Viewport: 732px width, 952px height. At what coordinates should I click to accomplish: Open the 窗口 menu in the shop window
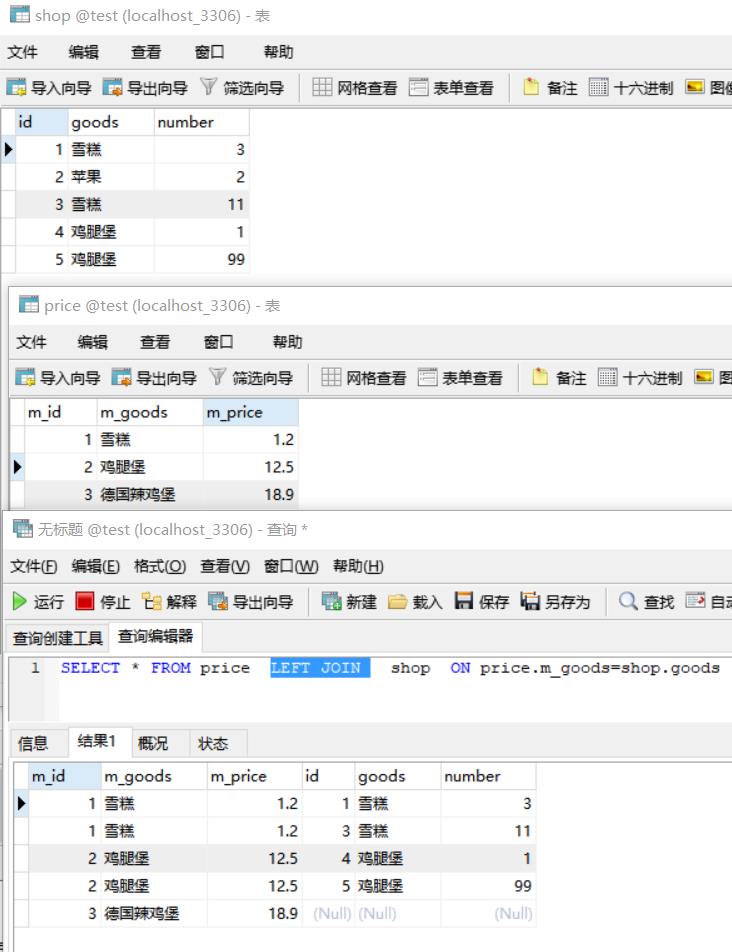(x=209, y=52)
